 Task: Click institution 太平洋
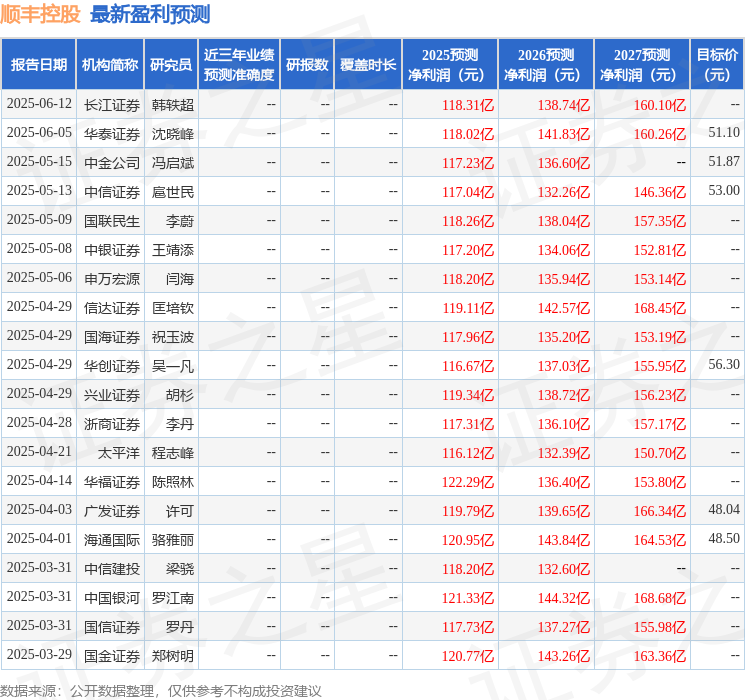[x=119, y=453]
